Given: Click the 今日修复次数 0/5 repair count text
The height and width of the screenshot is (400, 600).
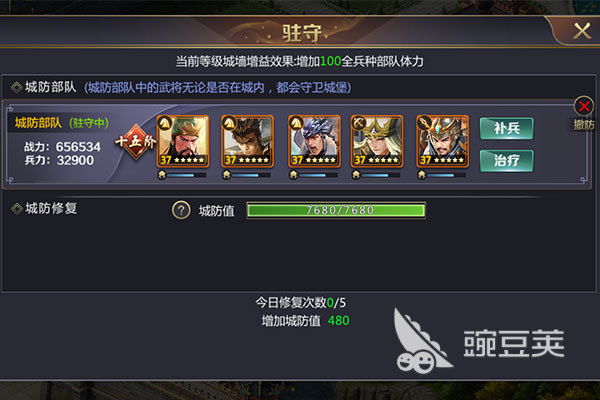Looking at the screenshot, I should coord(301,302).
